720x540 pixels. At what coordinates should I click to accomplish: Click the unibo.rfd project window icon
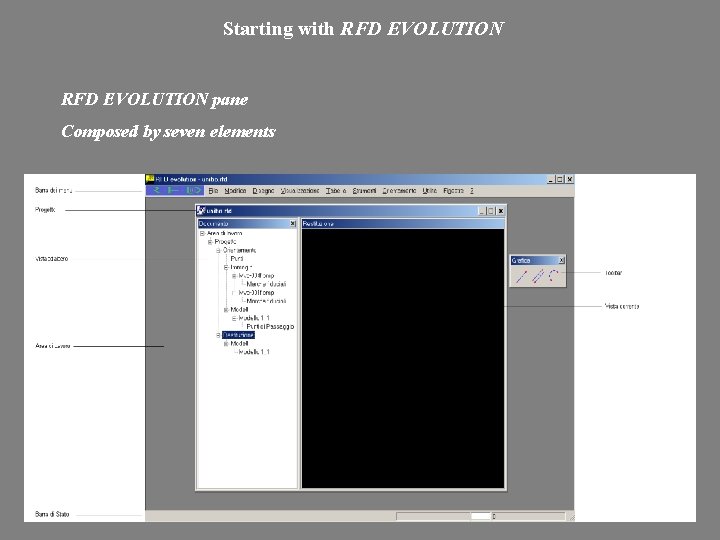(201, 211)
